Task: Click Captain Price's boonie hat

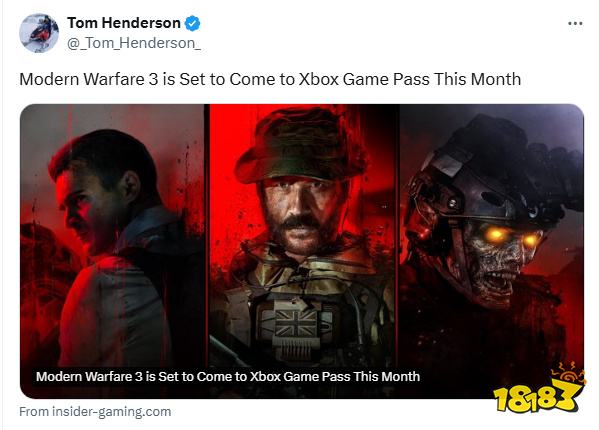Action: [302, 147]
